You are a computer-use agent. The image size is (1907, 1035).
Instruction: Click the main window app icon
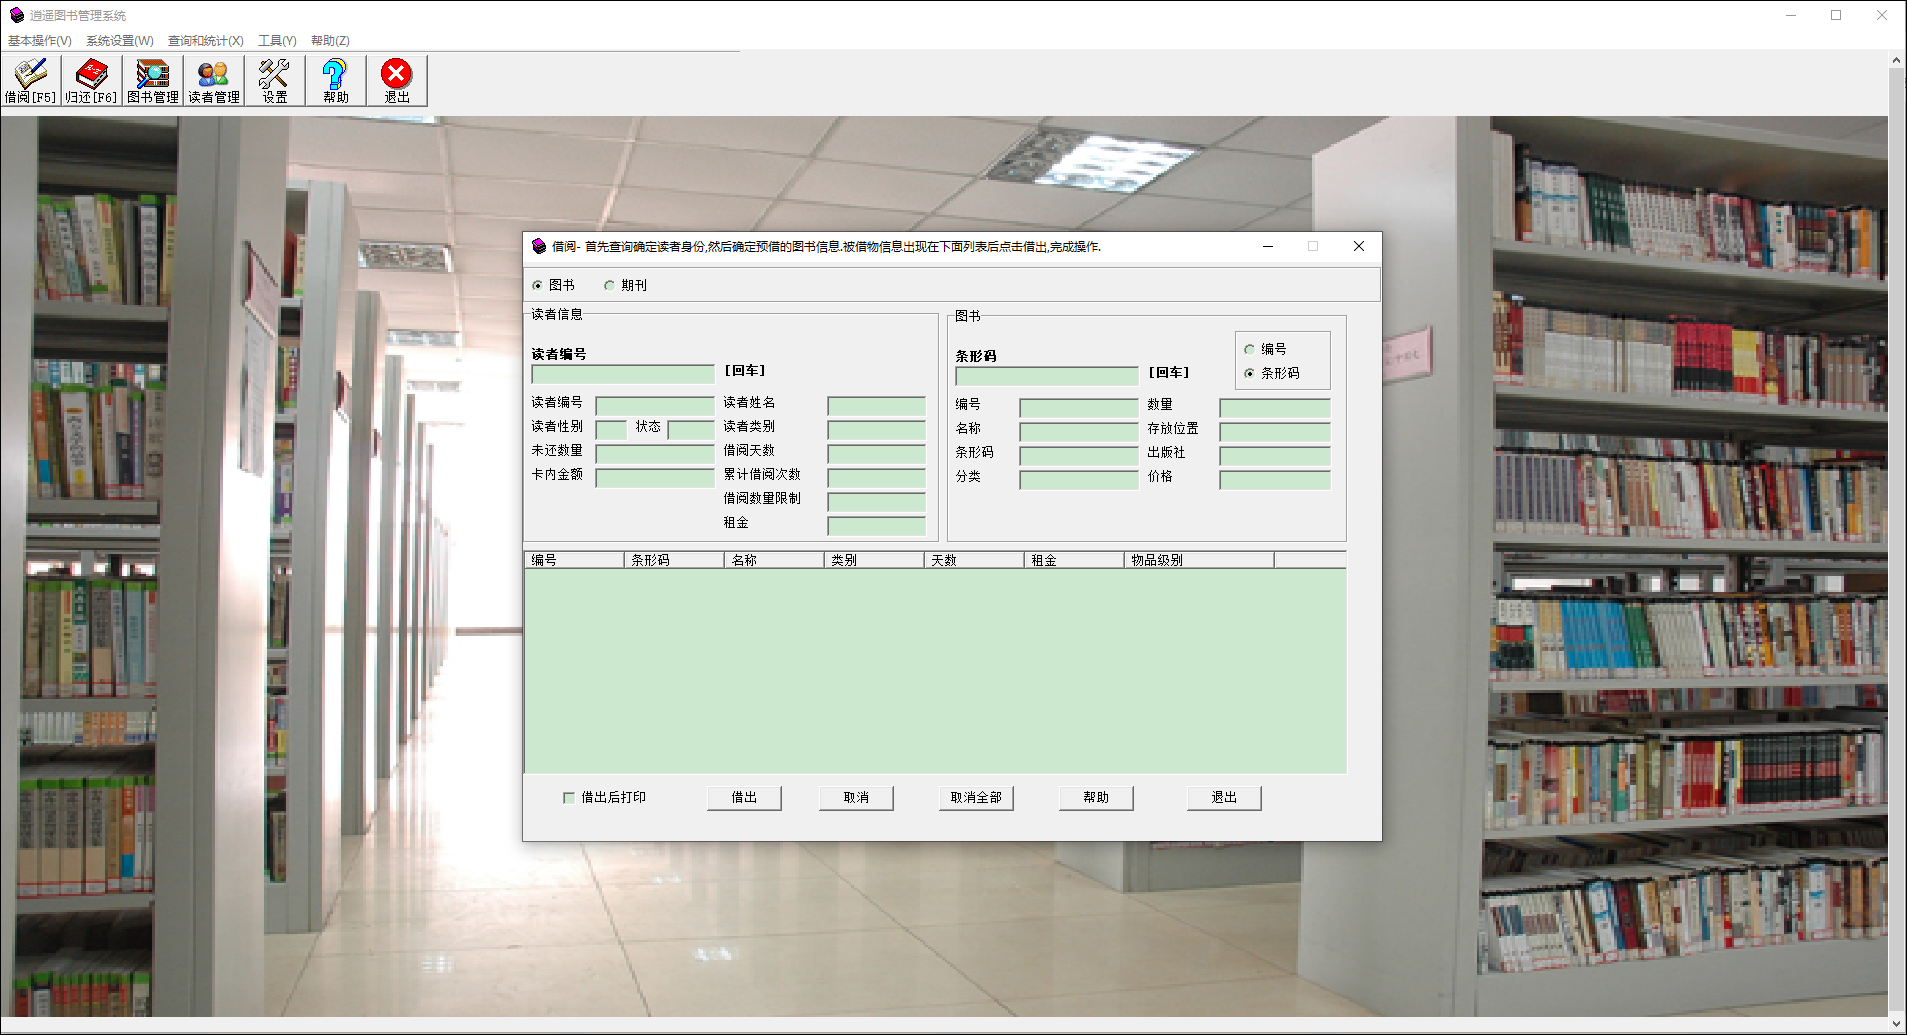(16, 15)
